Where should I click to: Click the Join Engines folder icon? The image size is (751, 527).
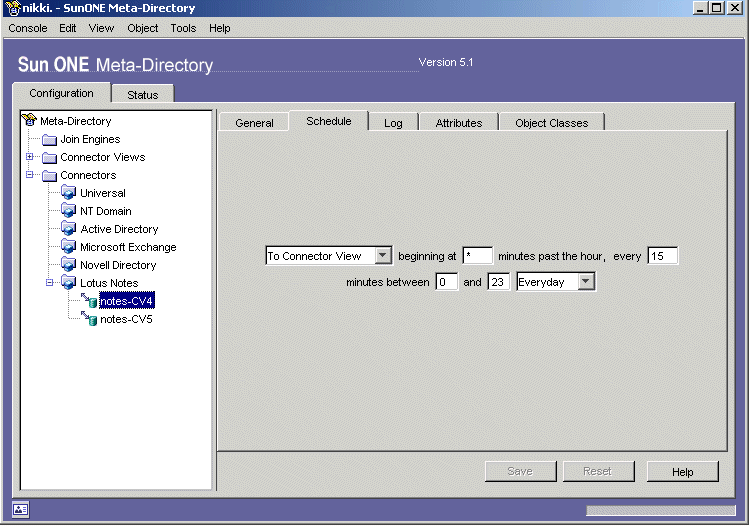pos(49,140)
